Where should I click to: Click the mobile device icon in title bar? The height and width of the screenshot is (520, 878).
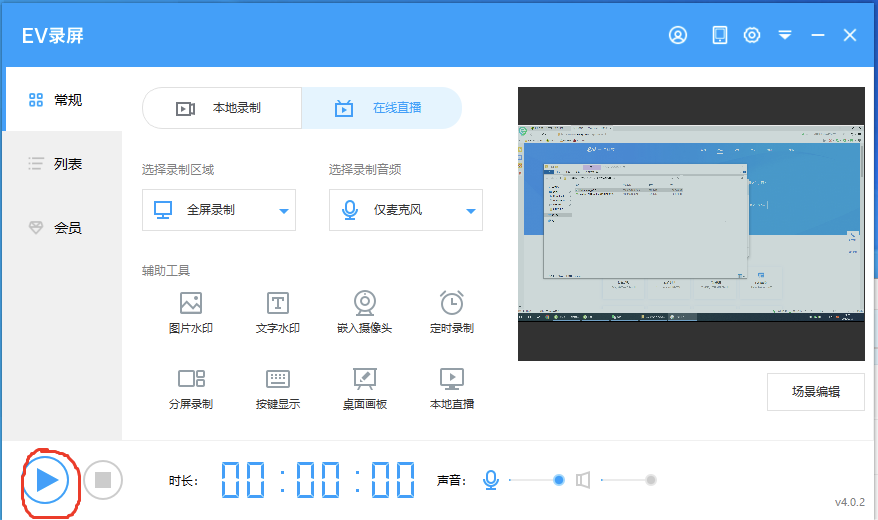point(720,35)
